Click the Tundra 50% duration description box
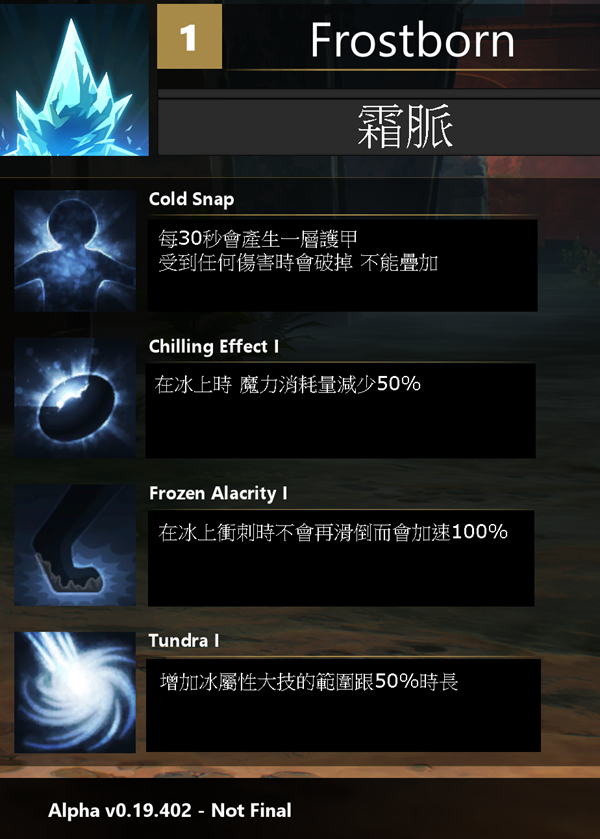The image size is (600, 839). (x=343, y=705)
